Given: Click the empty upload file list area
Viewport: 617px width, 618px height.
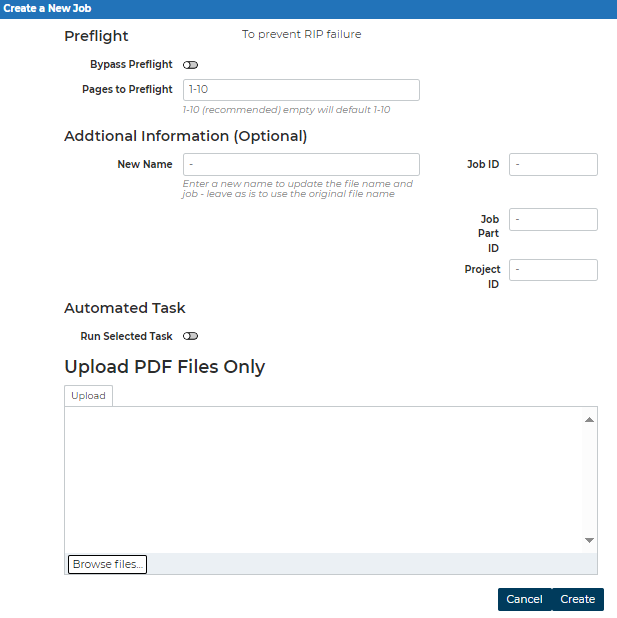Looking at the screenshot, I should tap(323, 480).
